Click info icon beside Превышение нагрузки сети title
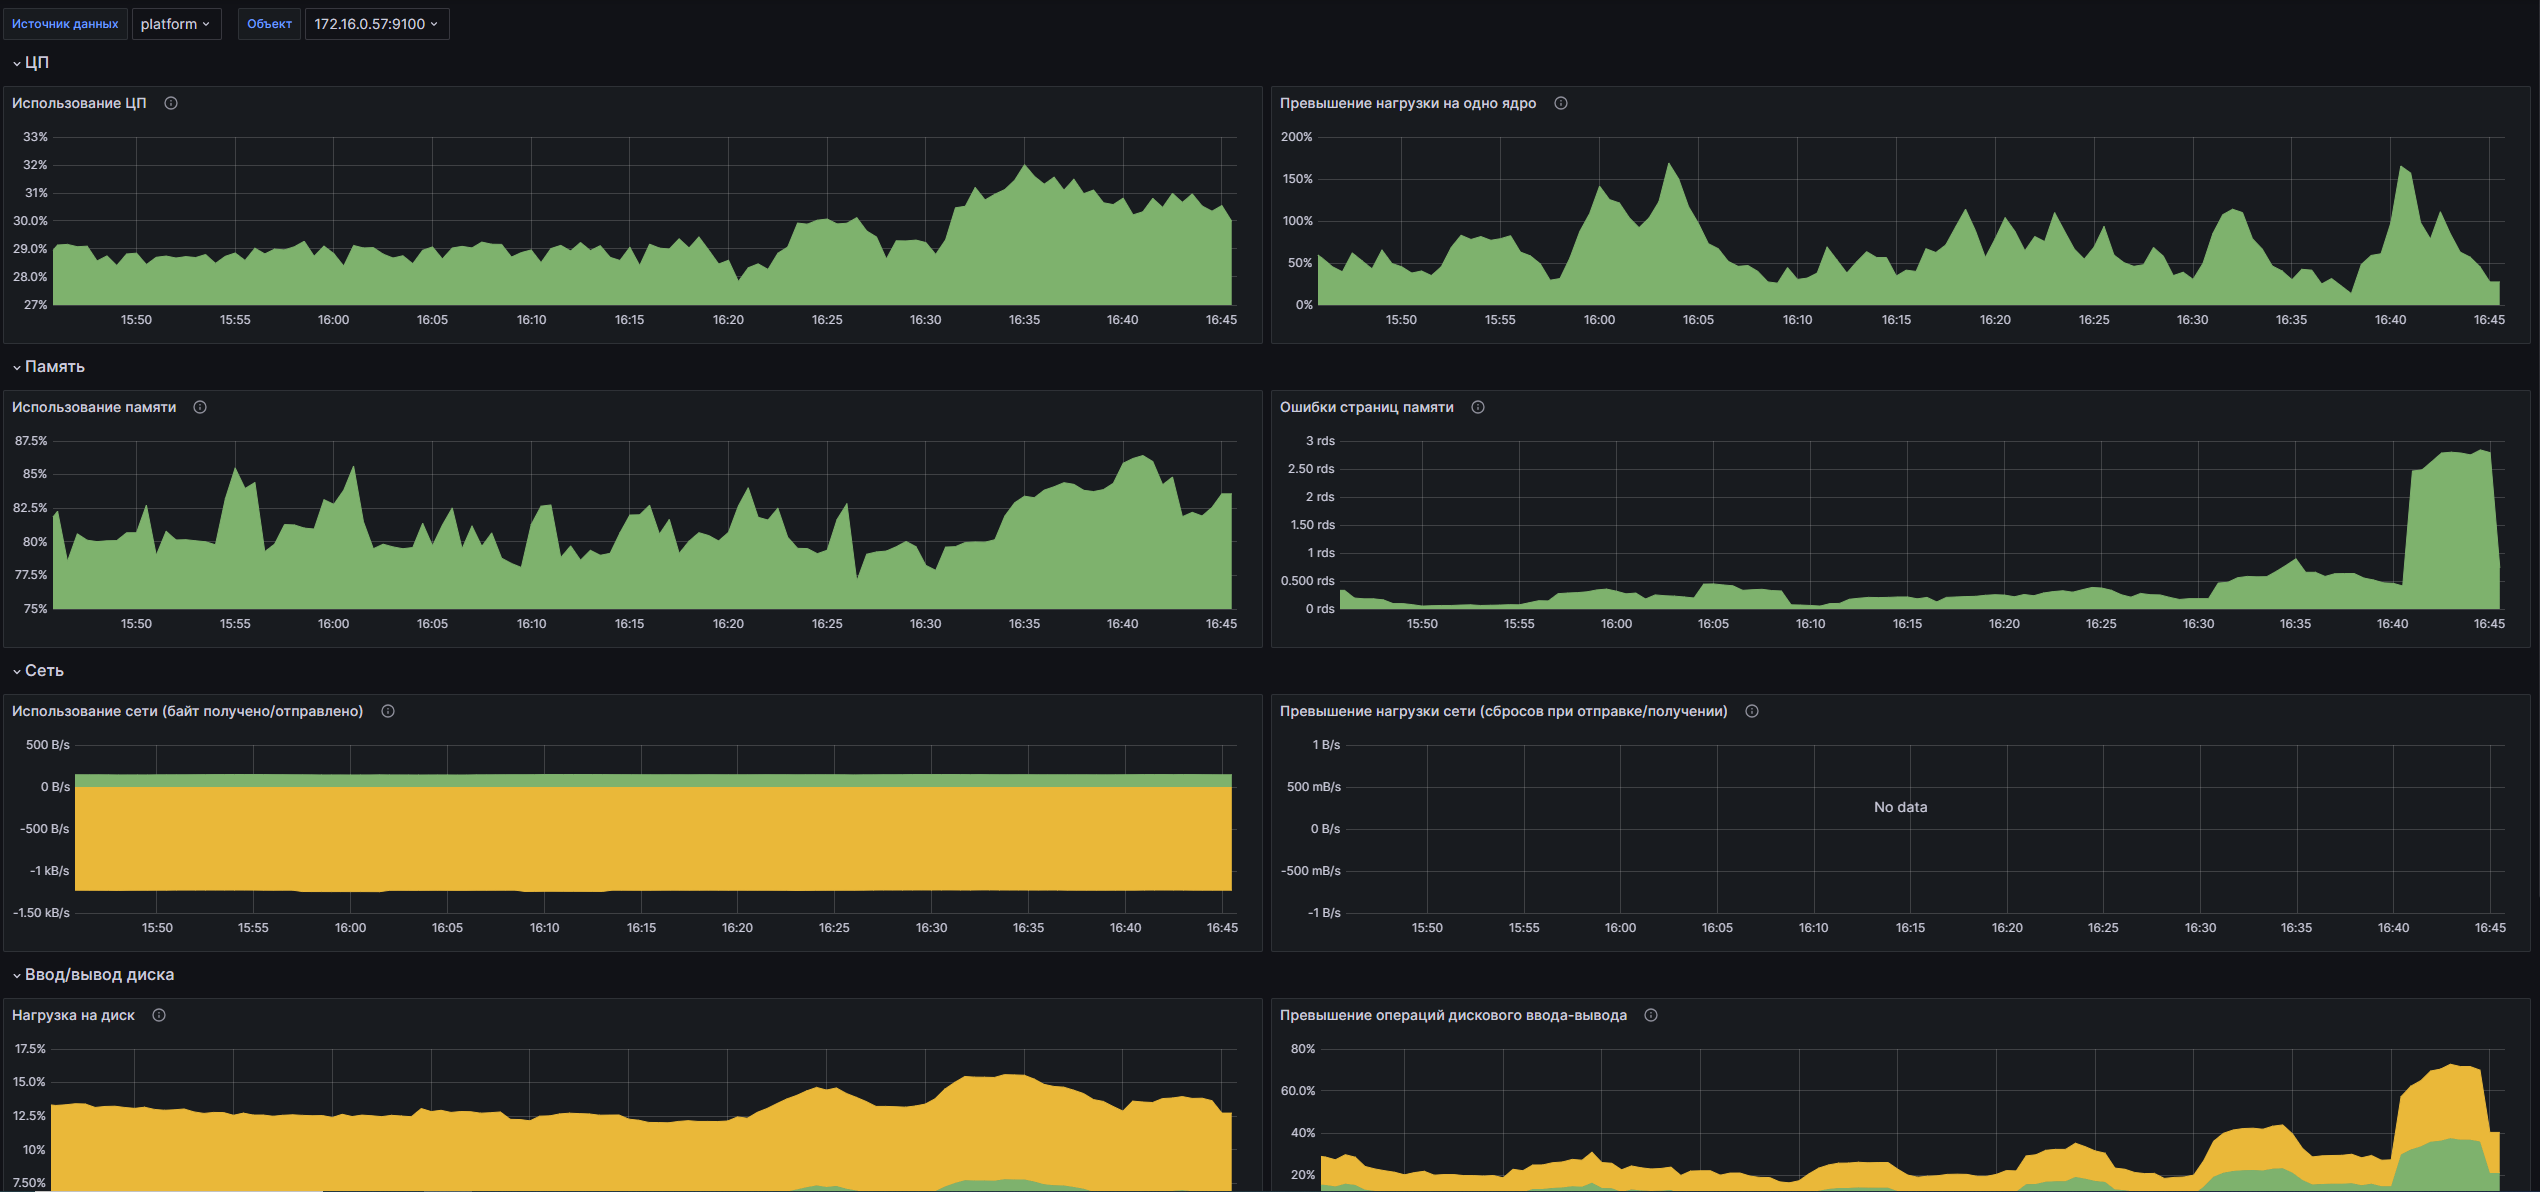 tap(1752, 711)
